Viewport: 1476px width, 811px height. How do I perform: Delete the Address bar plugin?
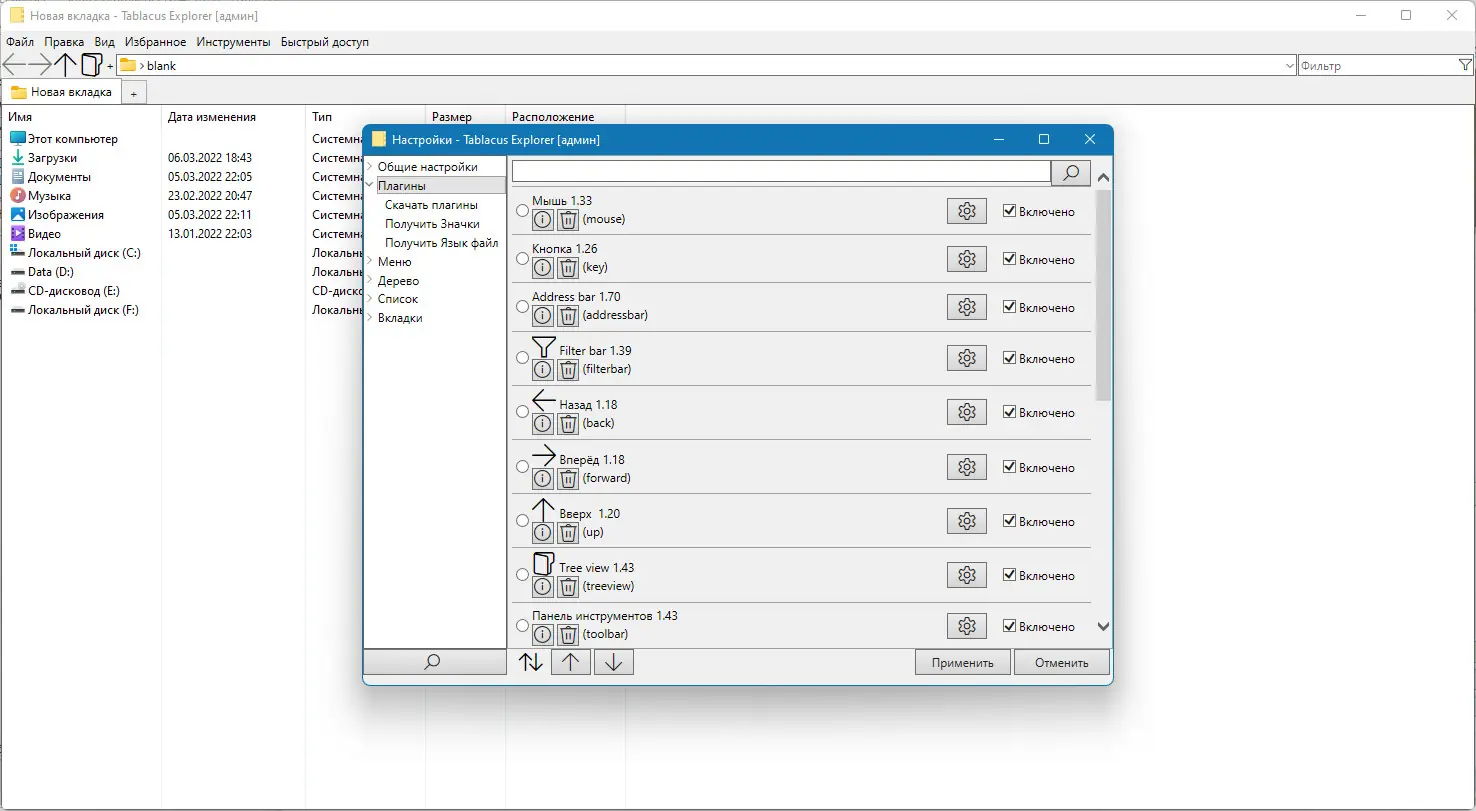(568, 315)
